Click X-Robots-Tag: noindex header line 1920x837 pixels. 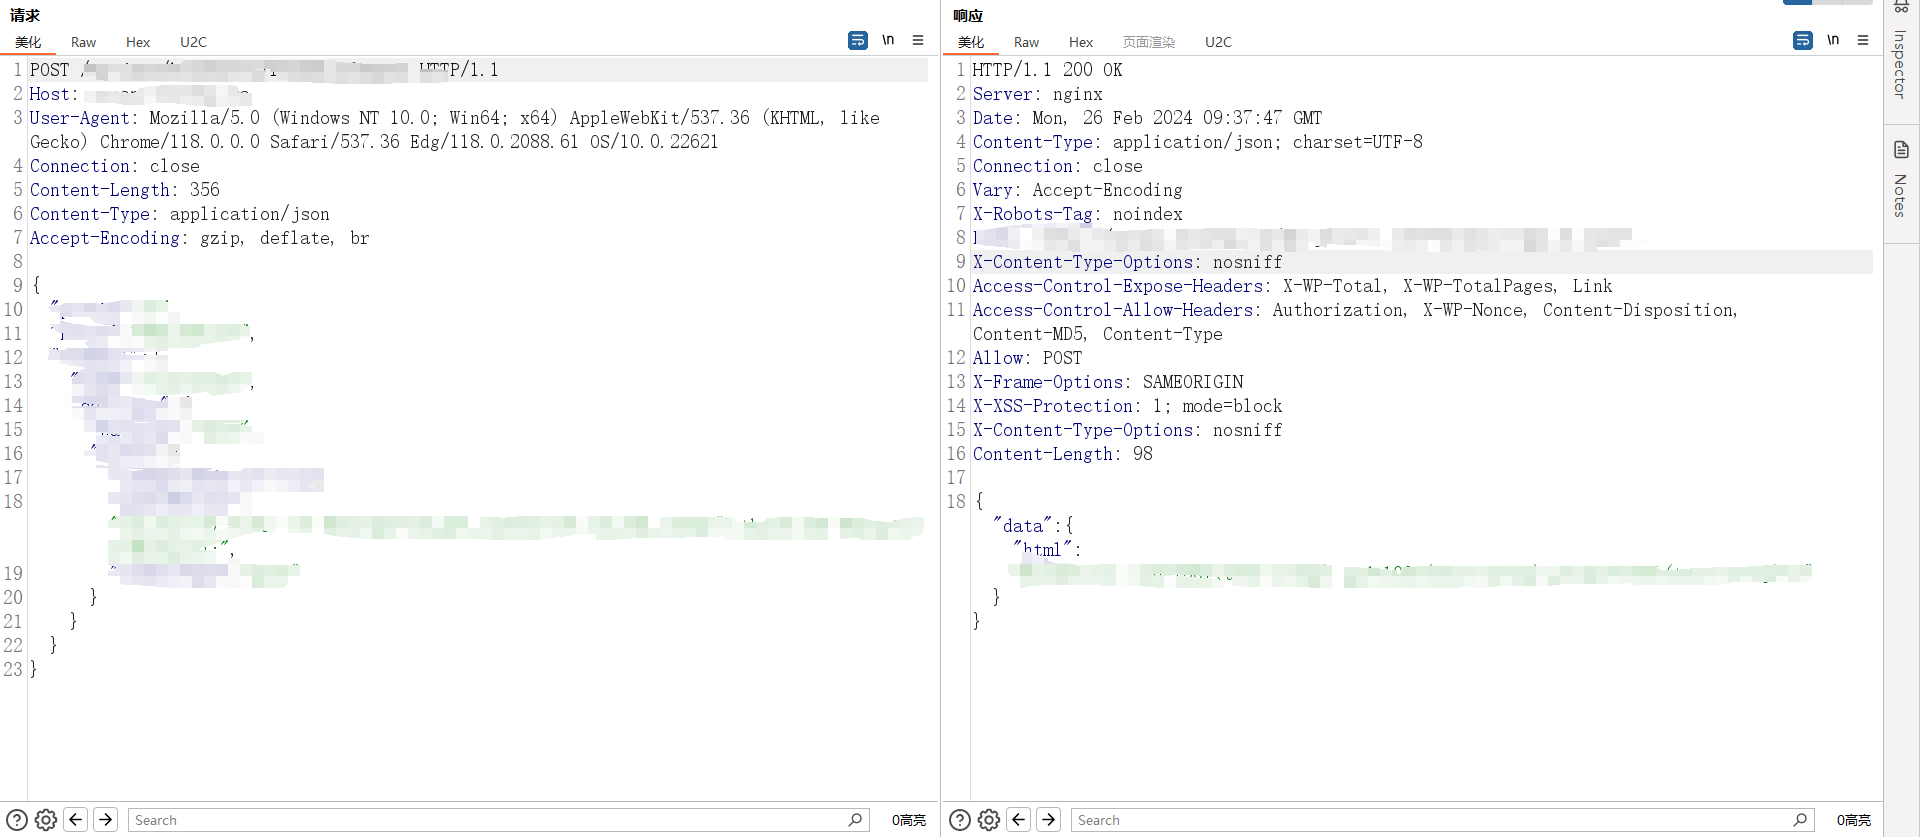[x=1078, y=214]
